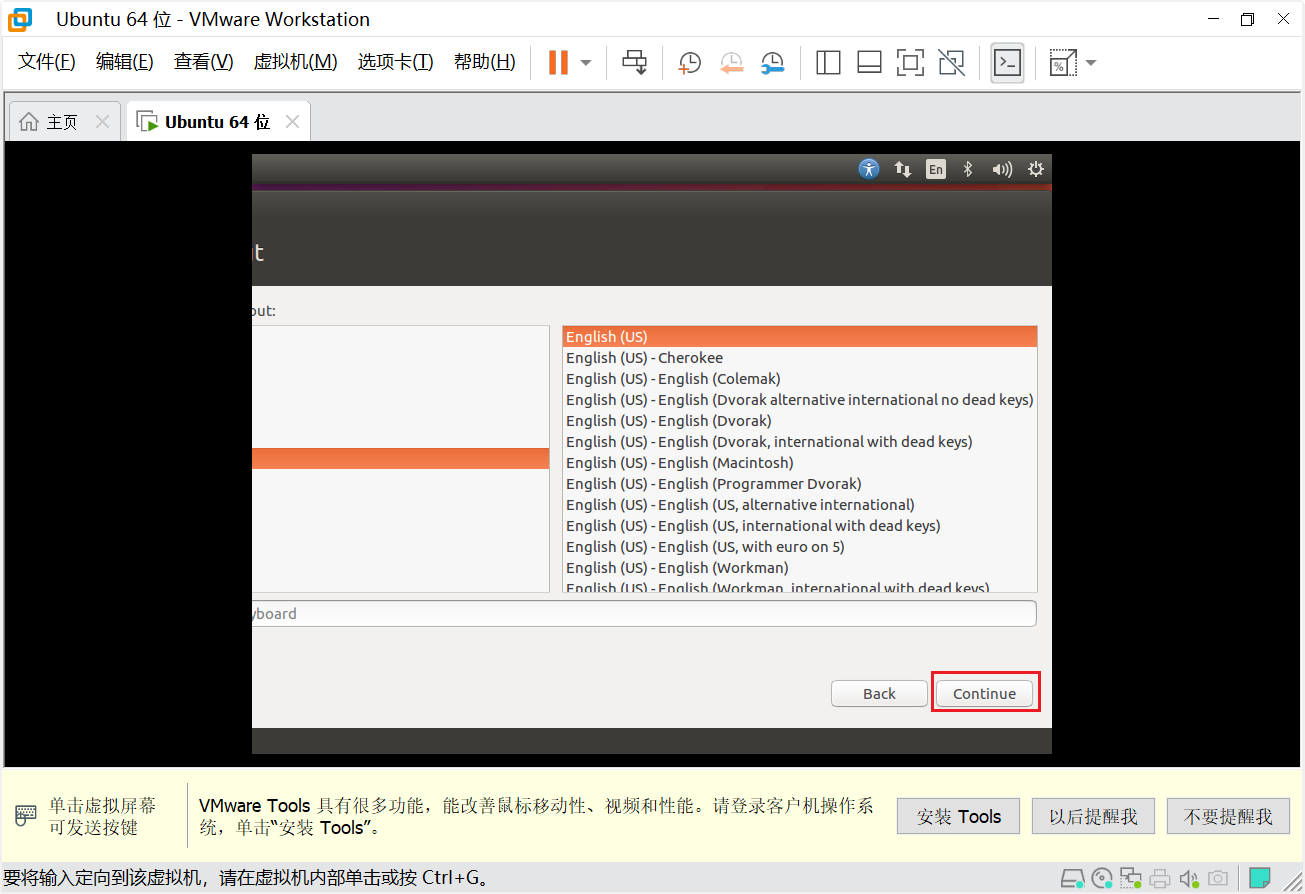Click the Back button
The width and height of the screenshot is (1305, 894).
879,694
